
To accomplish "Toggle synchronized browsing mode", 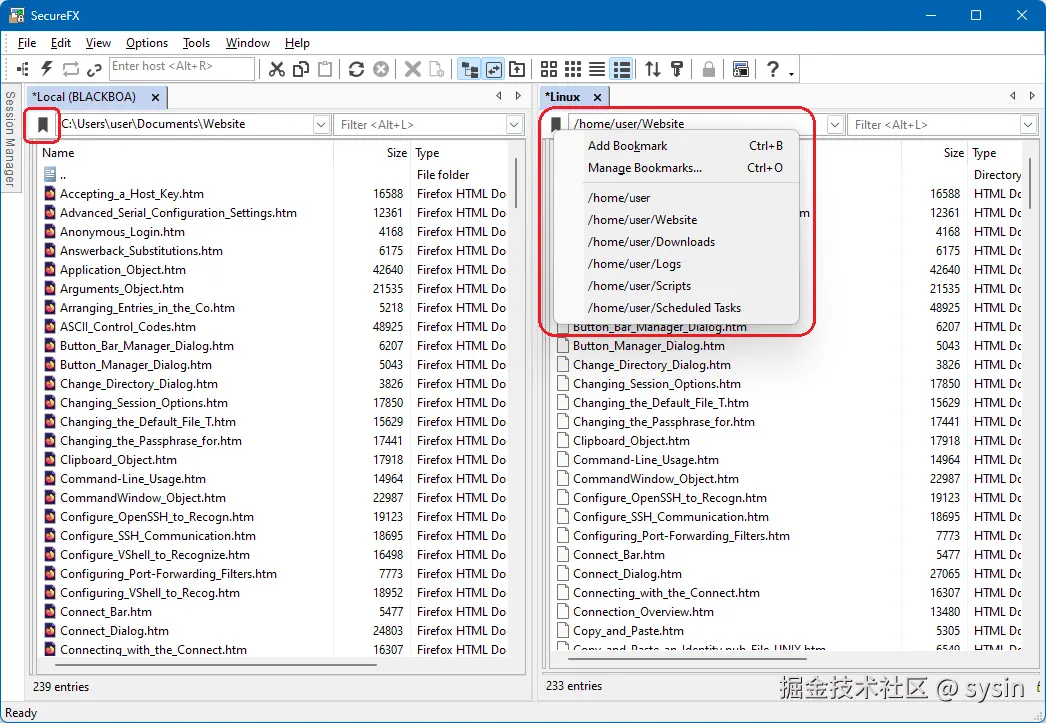I will coord(493,69).
